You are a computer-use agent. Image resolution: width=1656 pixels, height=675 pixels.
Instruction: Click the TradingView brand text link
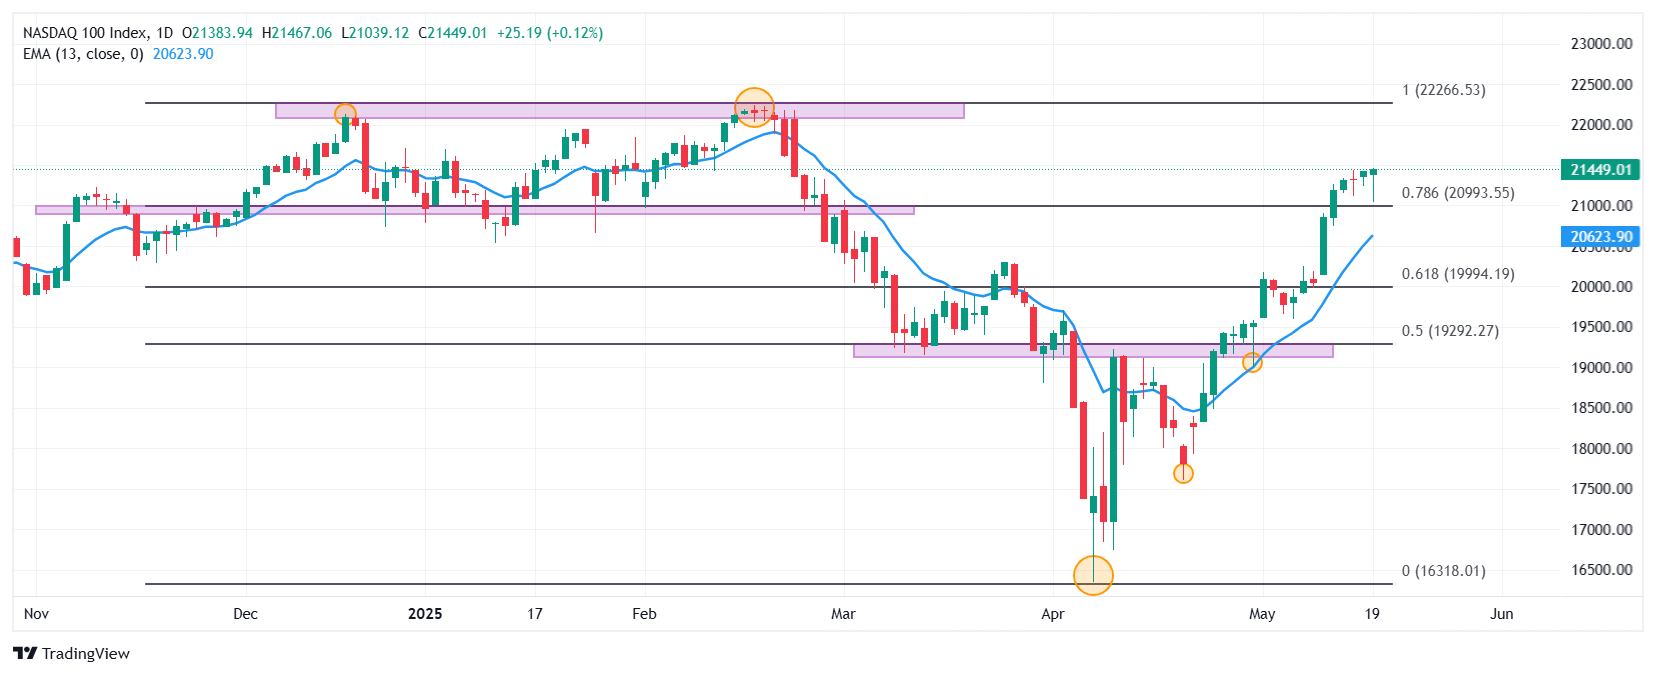86,653
